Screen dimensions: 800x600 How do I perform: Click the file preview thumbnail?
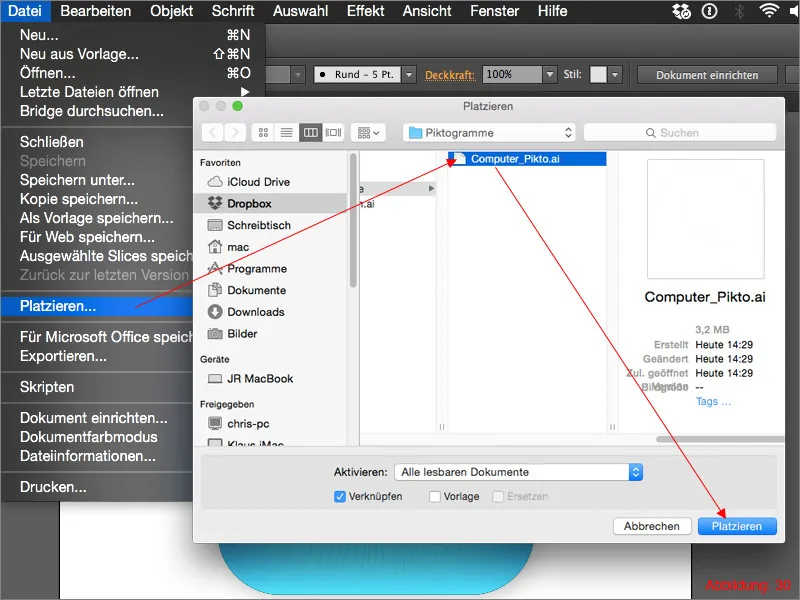(706, 219)
